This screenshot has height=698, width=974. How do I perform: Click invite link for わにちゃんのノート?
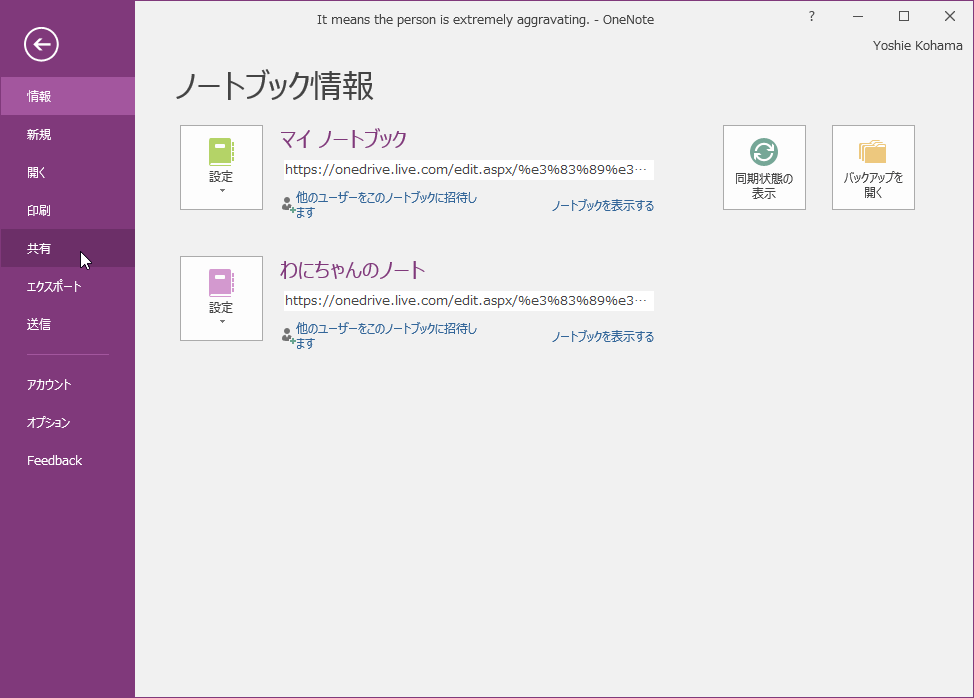point(386,336)
